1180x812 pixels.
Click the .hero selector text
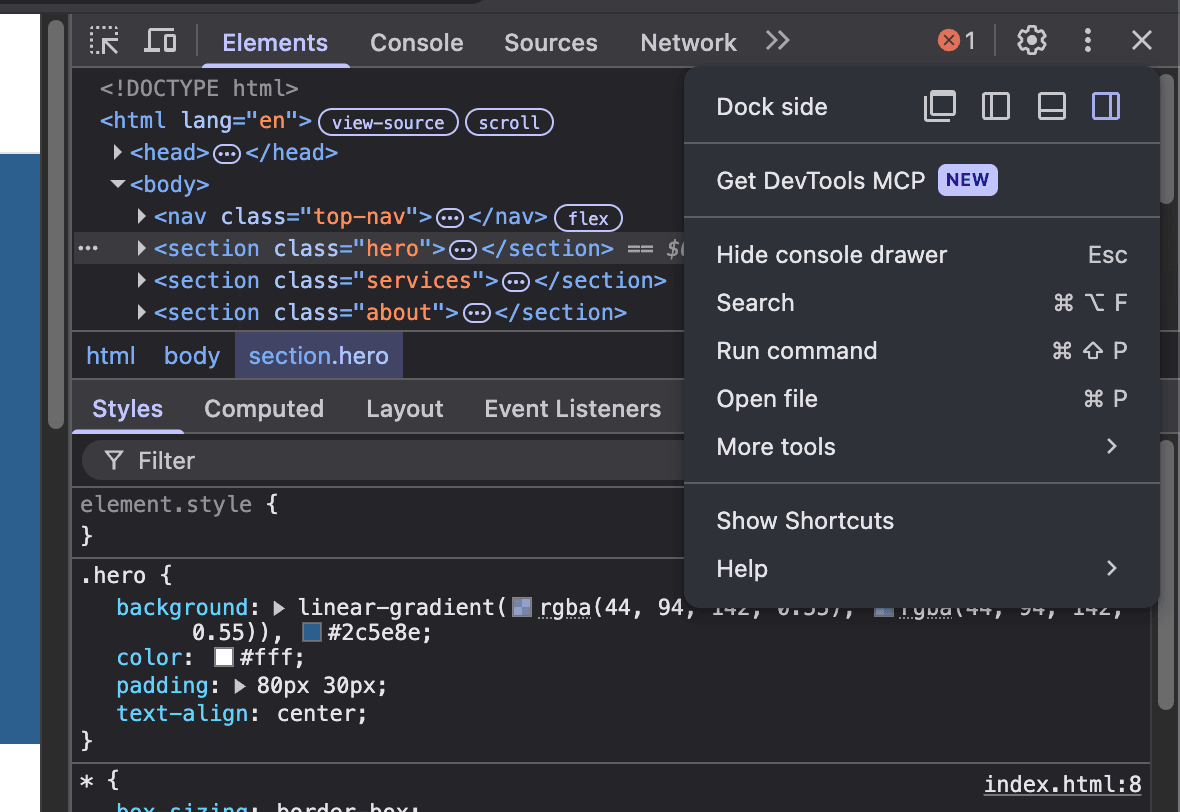pos(113,576)
